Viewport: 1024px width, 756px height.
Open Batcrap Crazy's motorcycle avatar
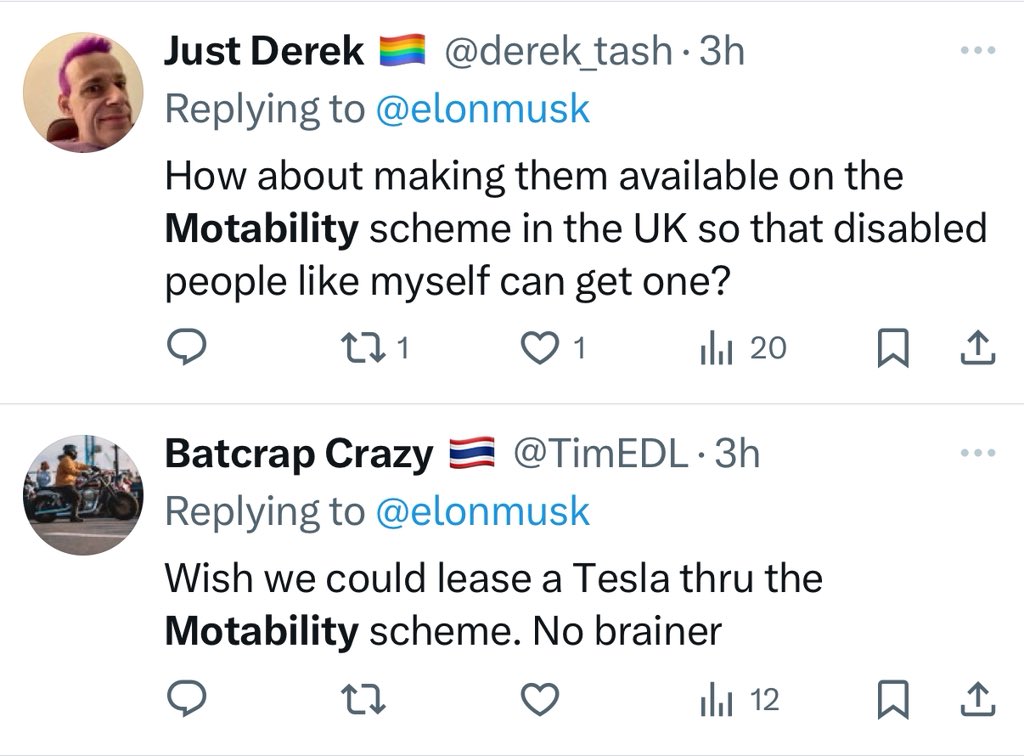point(83,495)
